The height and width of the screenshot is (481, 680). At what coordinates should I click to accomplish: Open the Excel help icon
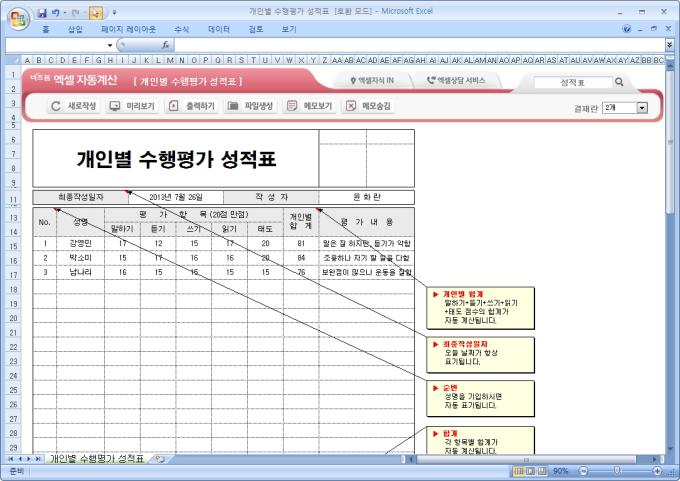627,30
